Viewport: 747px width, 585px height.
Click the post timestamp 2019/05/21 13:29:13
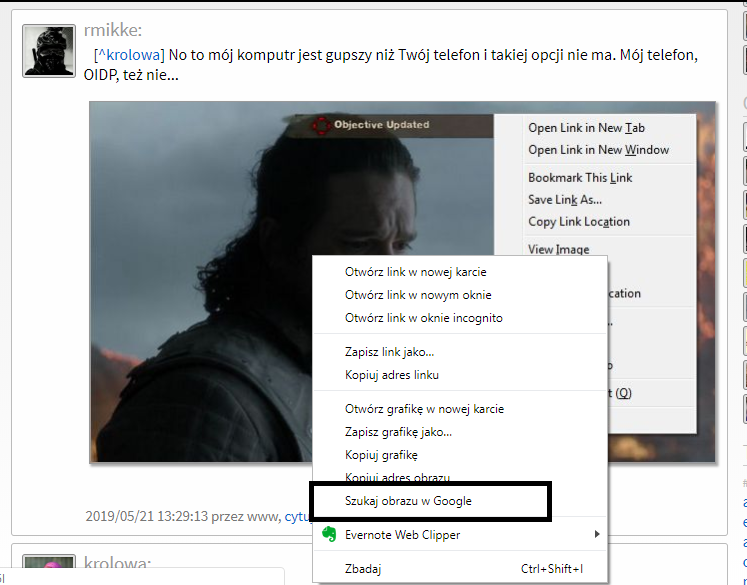tap(147, 516)
